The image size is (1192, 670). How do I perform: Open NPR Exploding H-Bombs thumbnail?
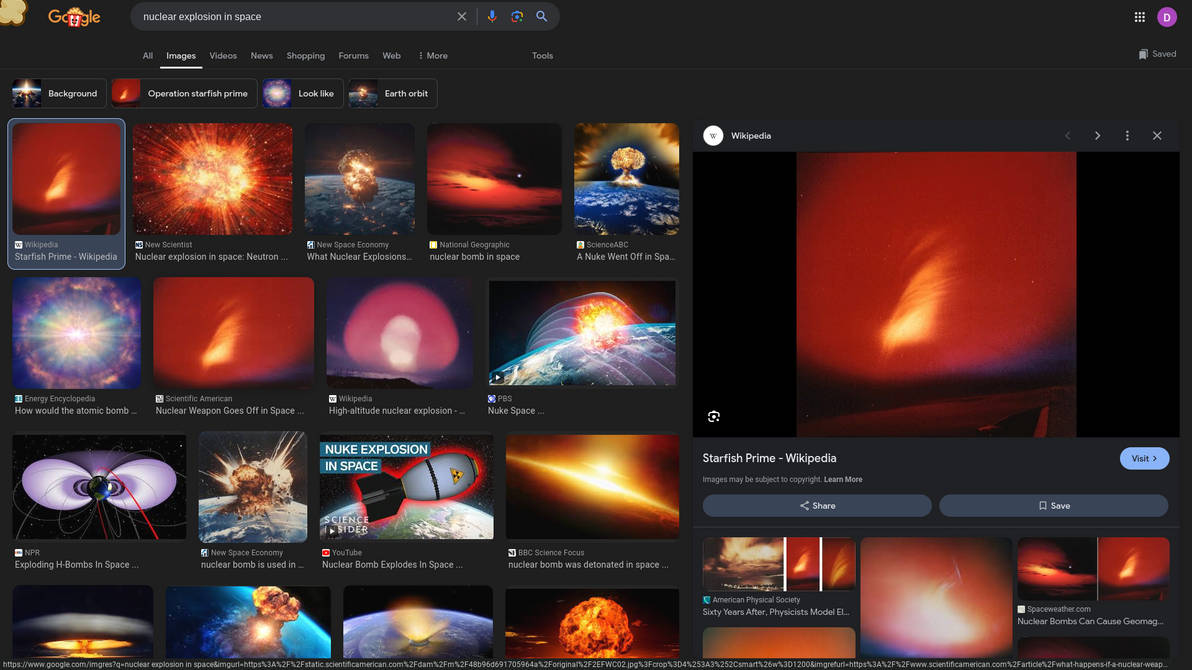(99, 487)
